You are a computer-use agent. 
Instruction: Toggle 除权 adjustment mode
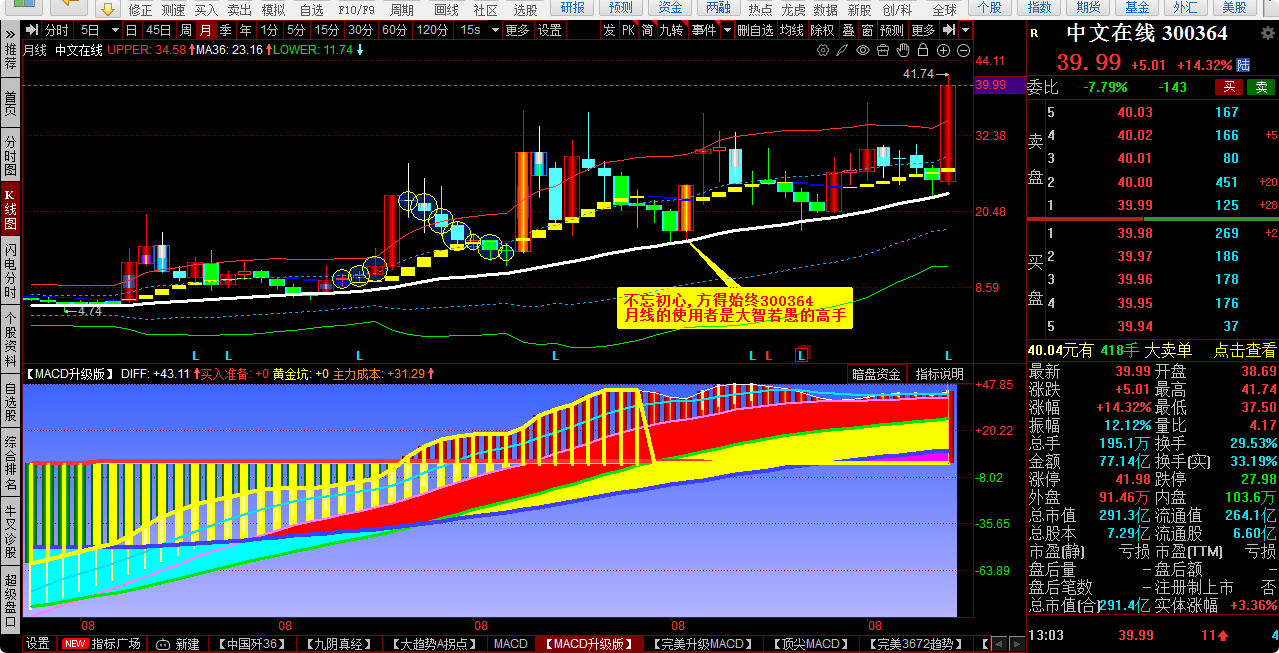click(823, 30)
